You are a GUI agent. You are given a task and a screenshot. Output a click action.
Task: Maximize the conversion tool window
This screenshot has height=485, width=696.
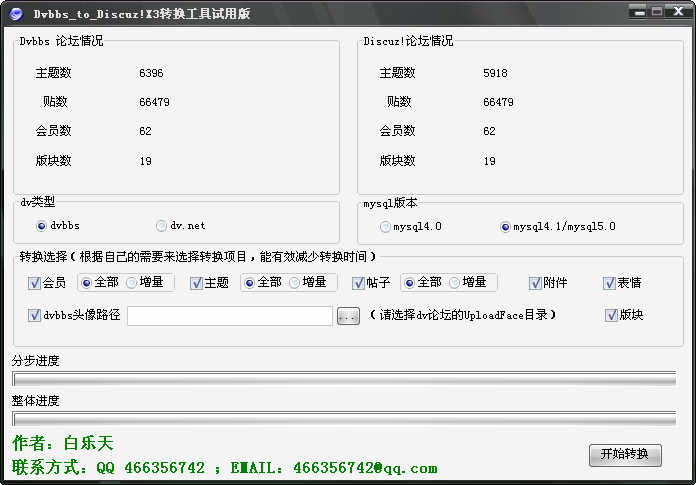(x=657, y=12)
